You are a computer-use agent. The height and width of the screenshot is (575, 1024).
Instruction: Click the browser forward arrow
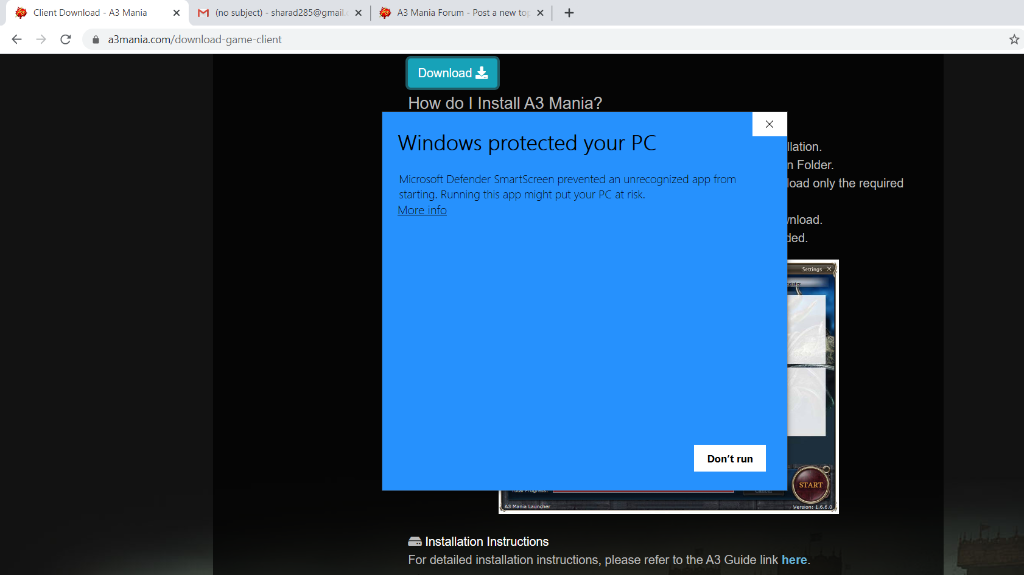[x=41, y=39]
